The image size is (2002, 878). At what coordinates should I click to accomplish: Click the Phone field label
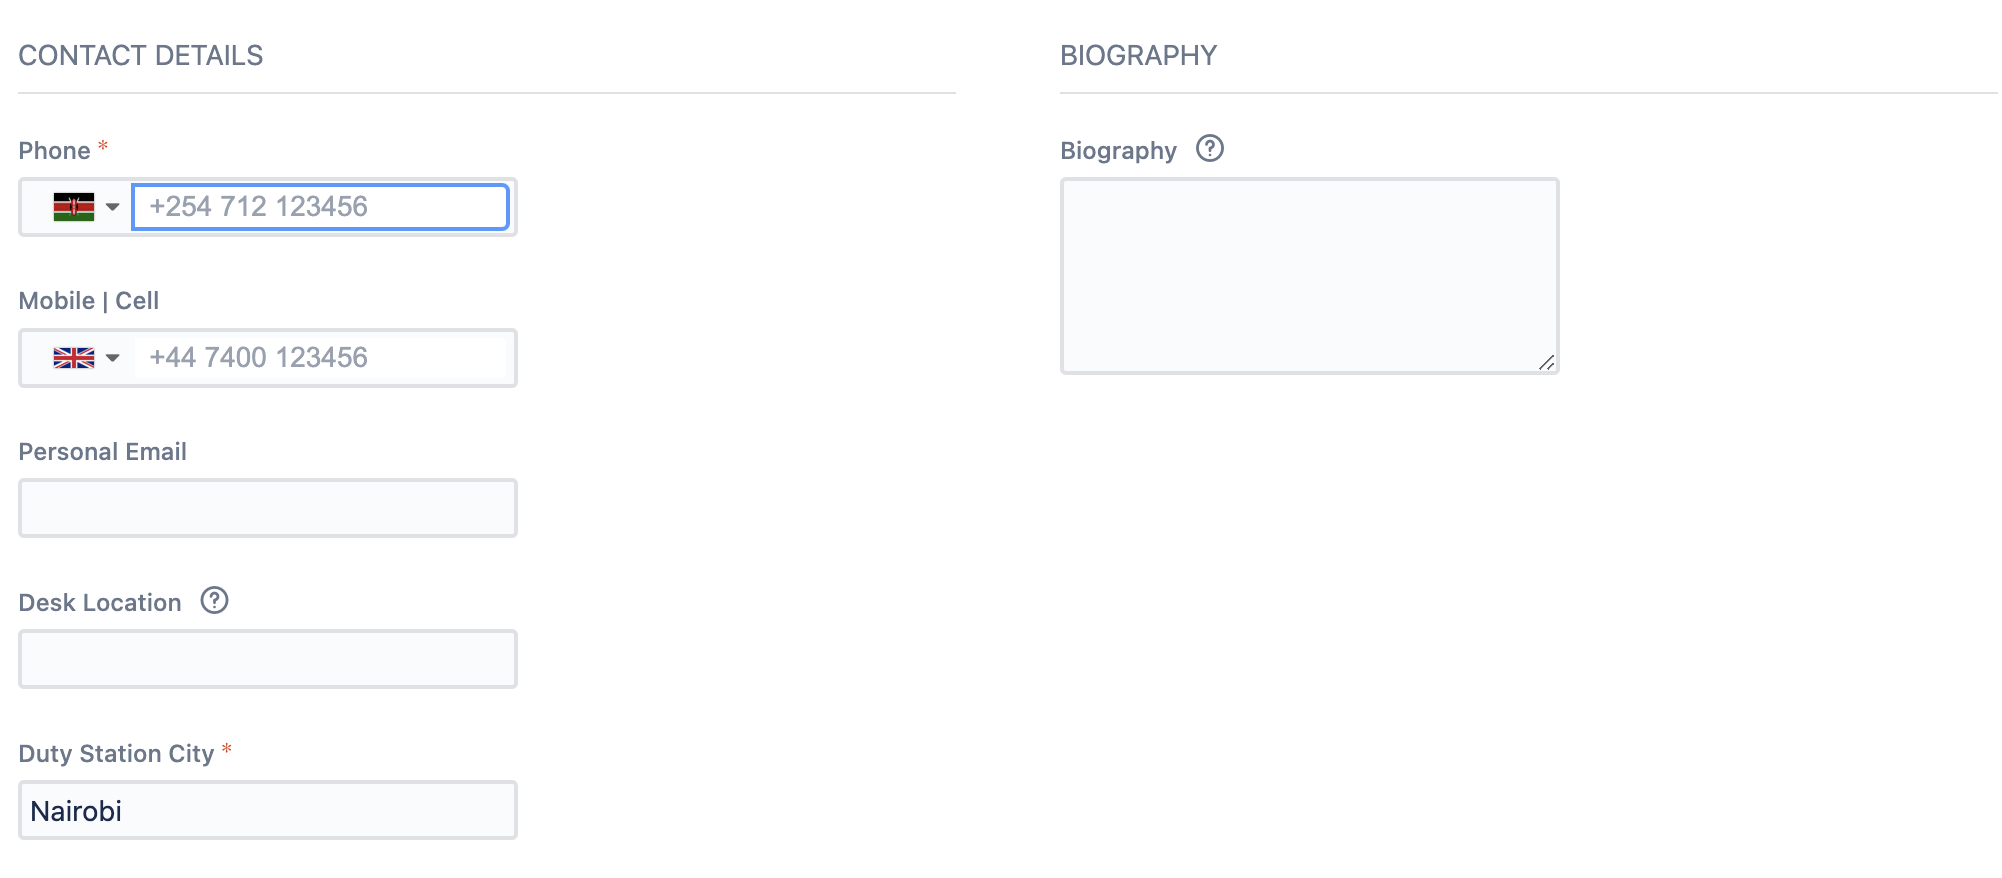(54, 151)
